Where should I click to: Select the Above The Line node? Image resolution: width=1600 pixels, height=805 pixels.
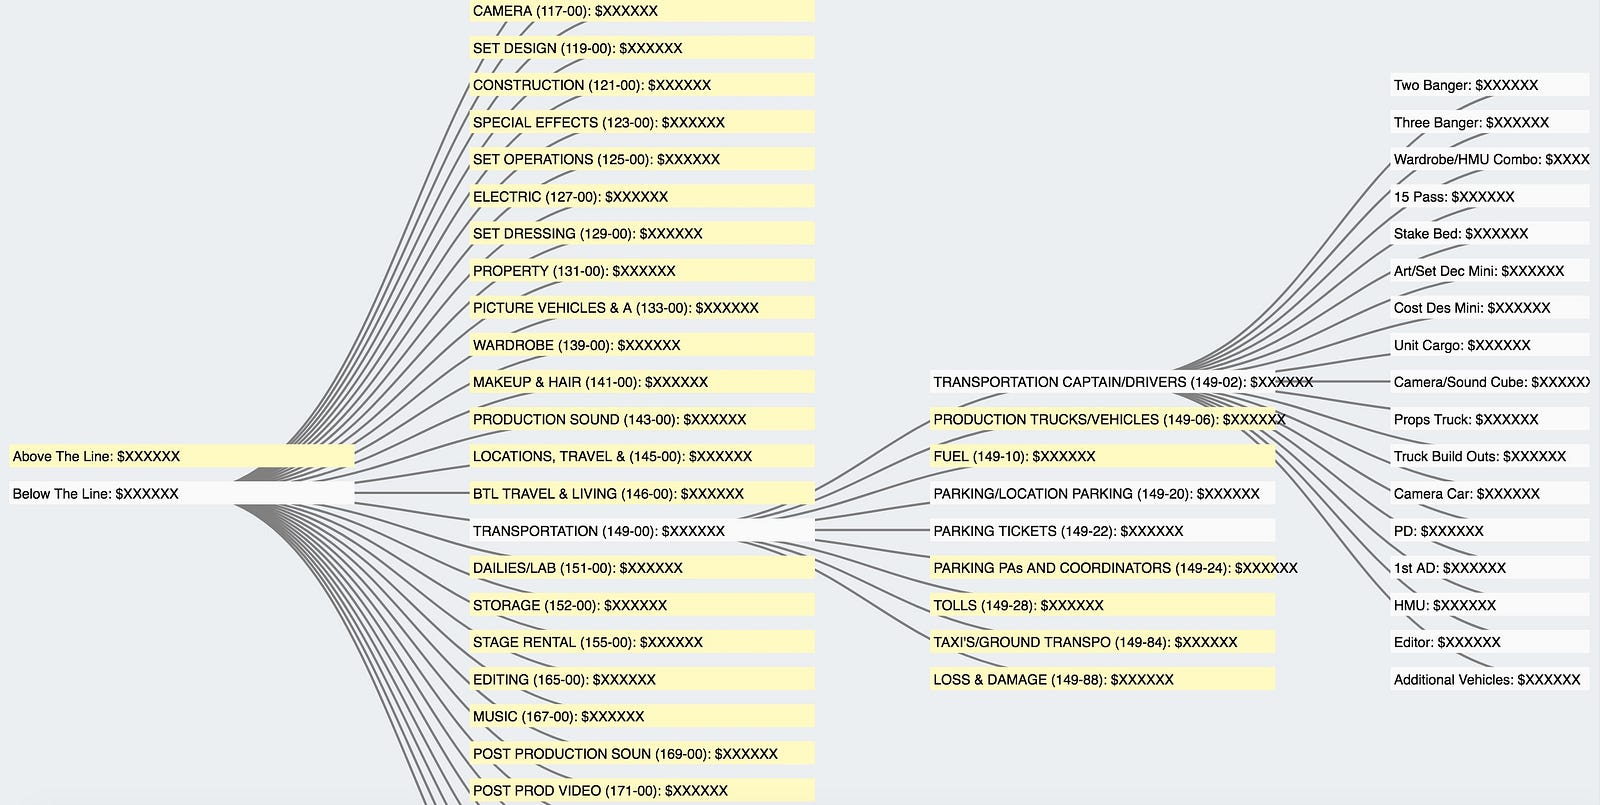coord(182,456)
